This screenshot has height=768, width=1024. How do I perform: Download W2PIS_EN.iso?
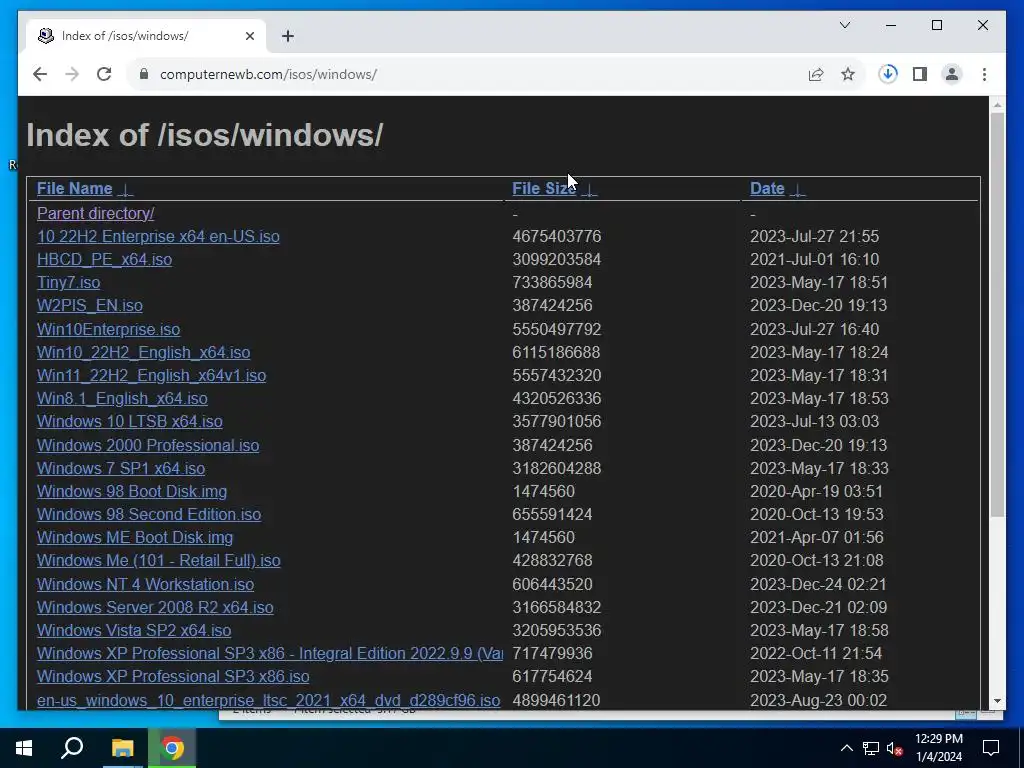click(89, 306)
